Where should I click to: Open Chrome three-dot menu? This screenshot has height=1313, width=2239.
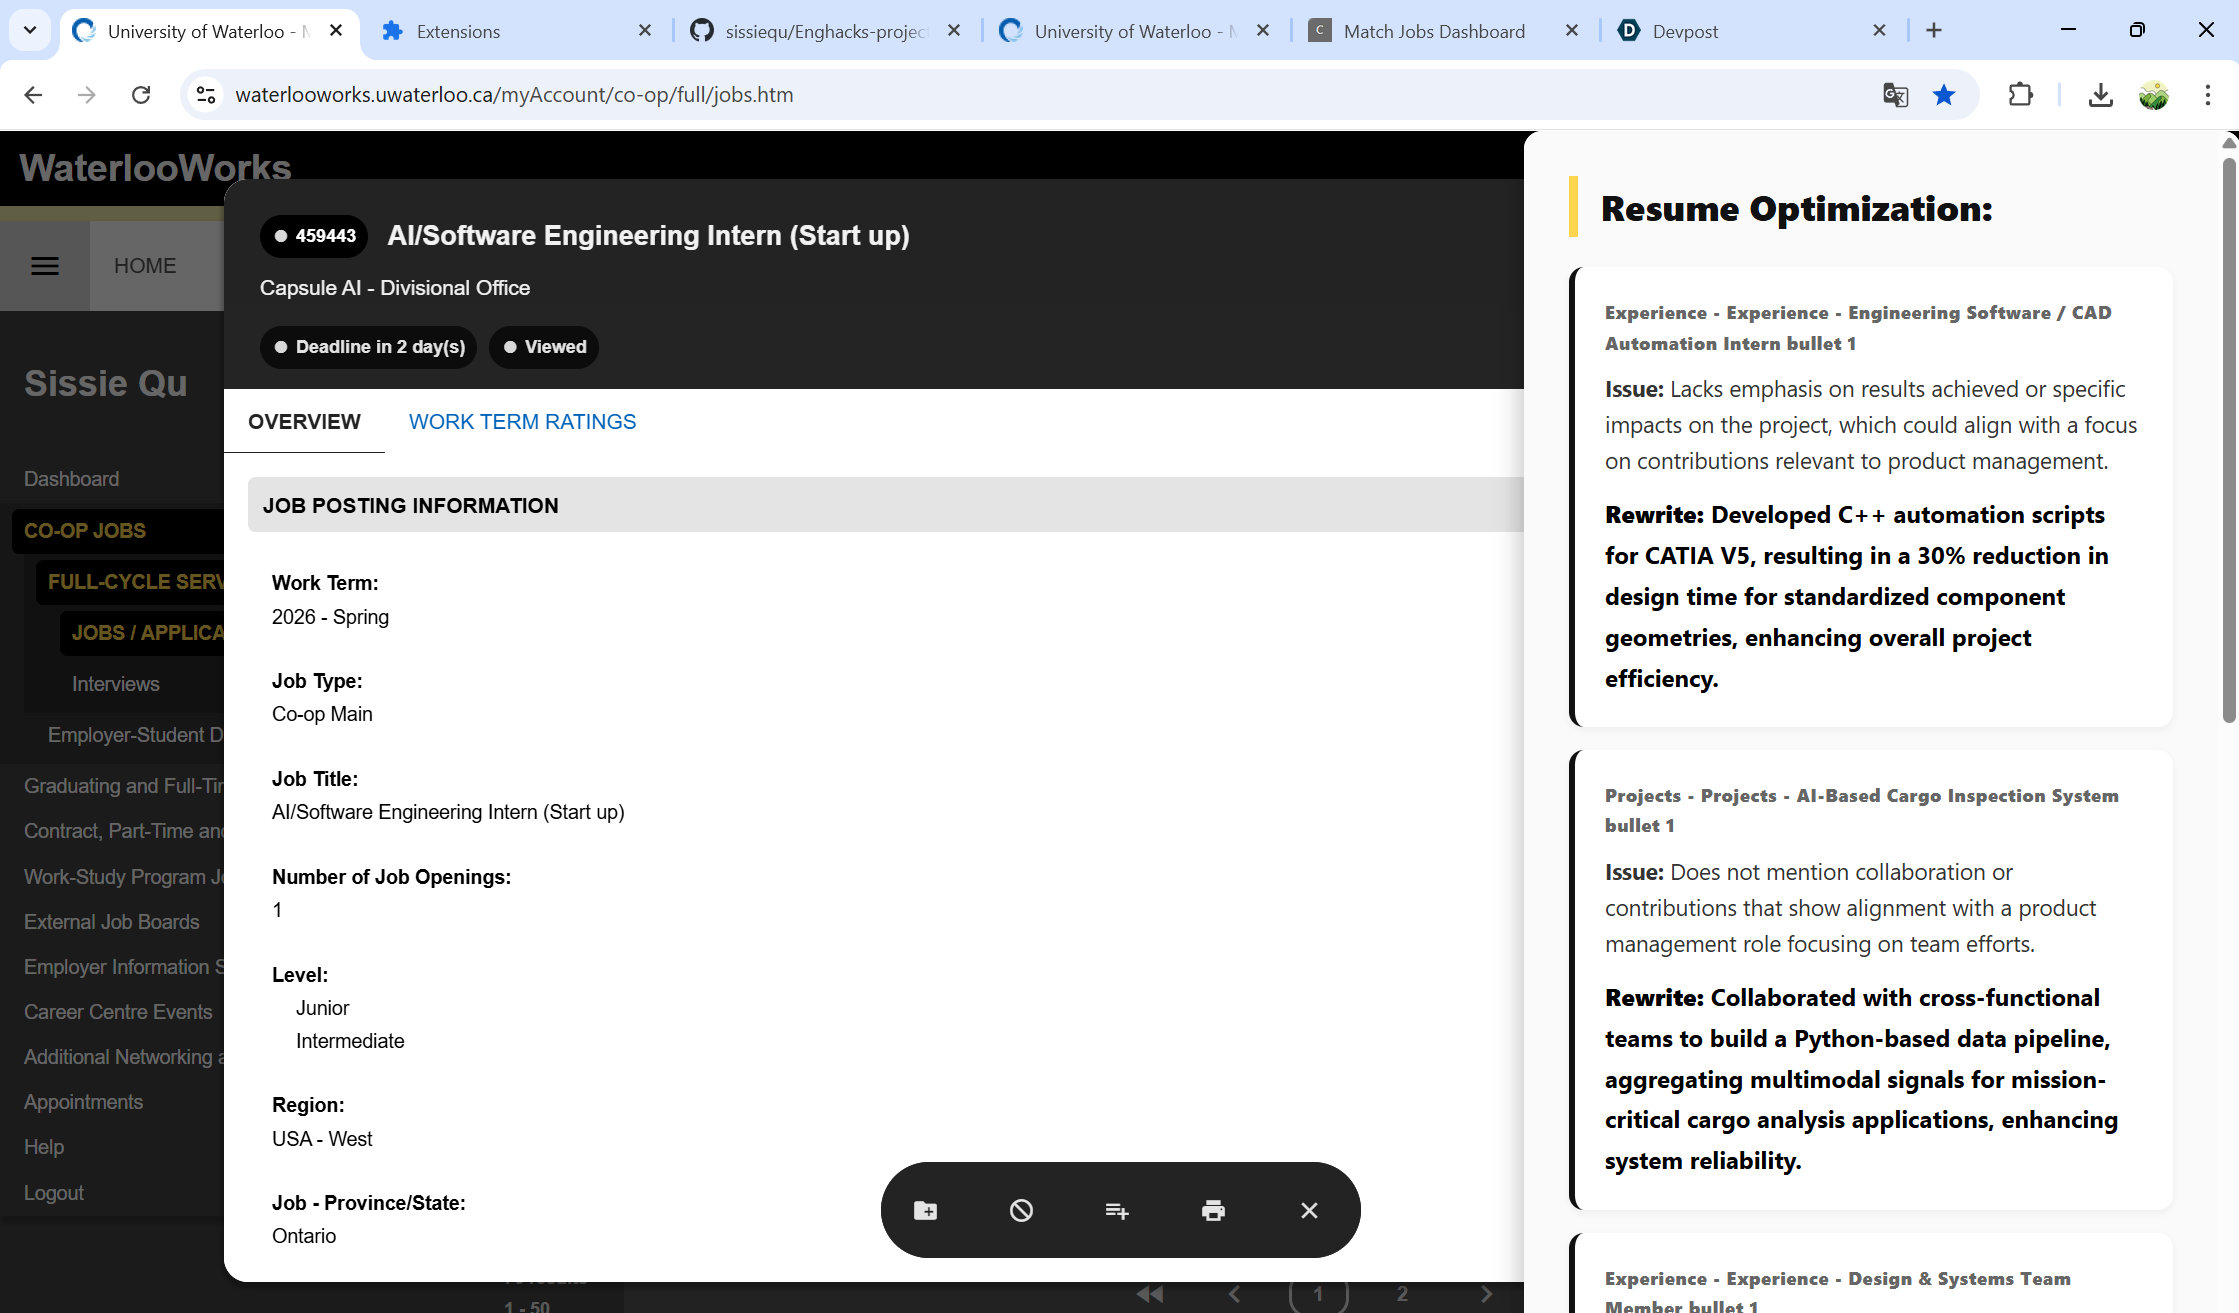click(x=2208, y=95)
